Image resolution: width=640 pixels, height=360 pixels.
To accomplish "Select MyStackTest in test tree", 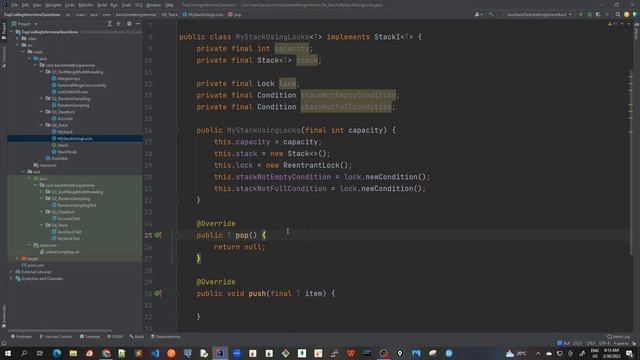I will tap(68, 238).
